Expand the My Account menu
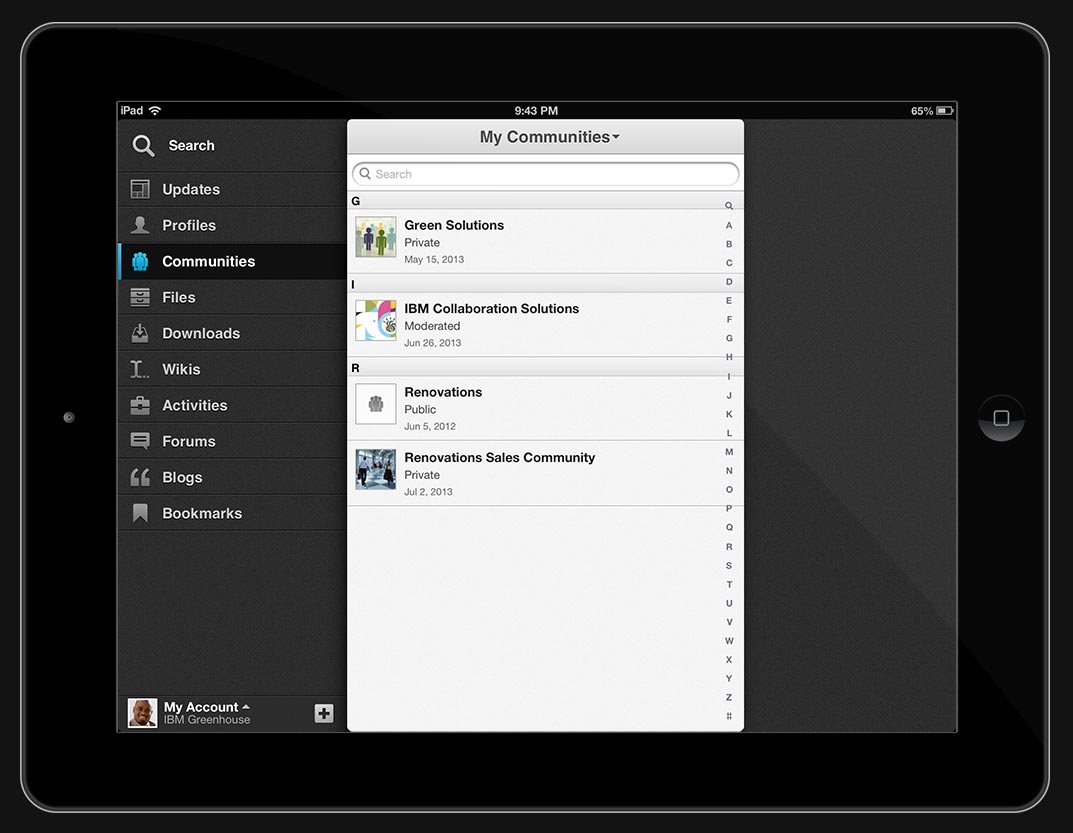Screen dimensions: 1073x833 click(206, 708)
